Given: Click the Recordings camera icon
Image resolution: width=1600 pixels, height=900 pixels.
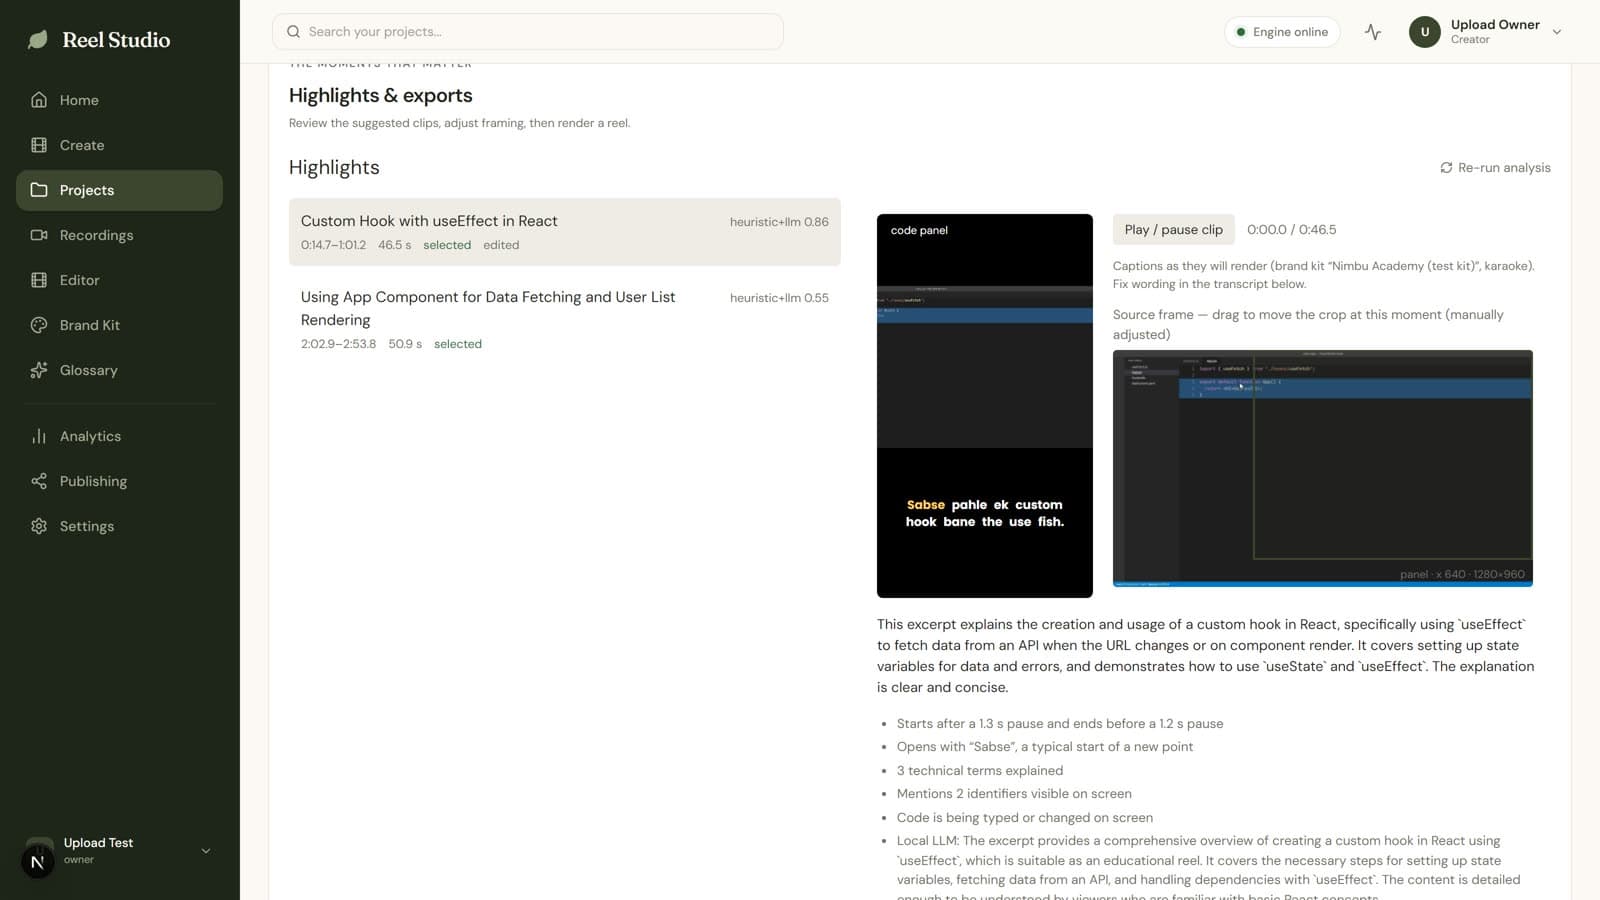Looking at the screenshot, I should point(39,235).
